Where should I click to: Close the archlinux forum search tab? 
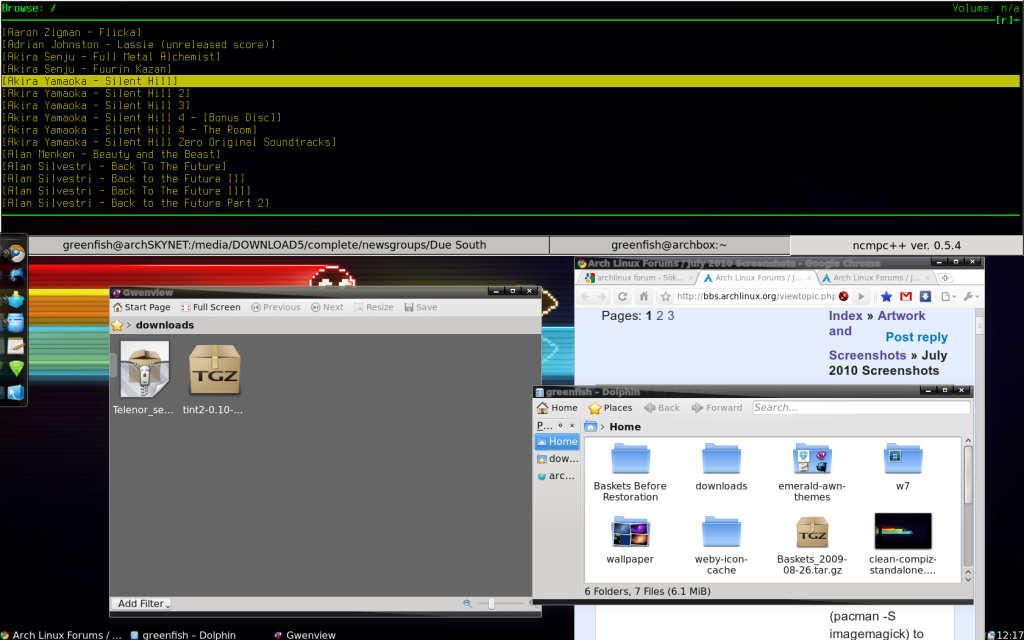point(691,278)
